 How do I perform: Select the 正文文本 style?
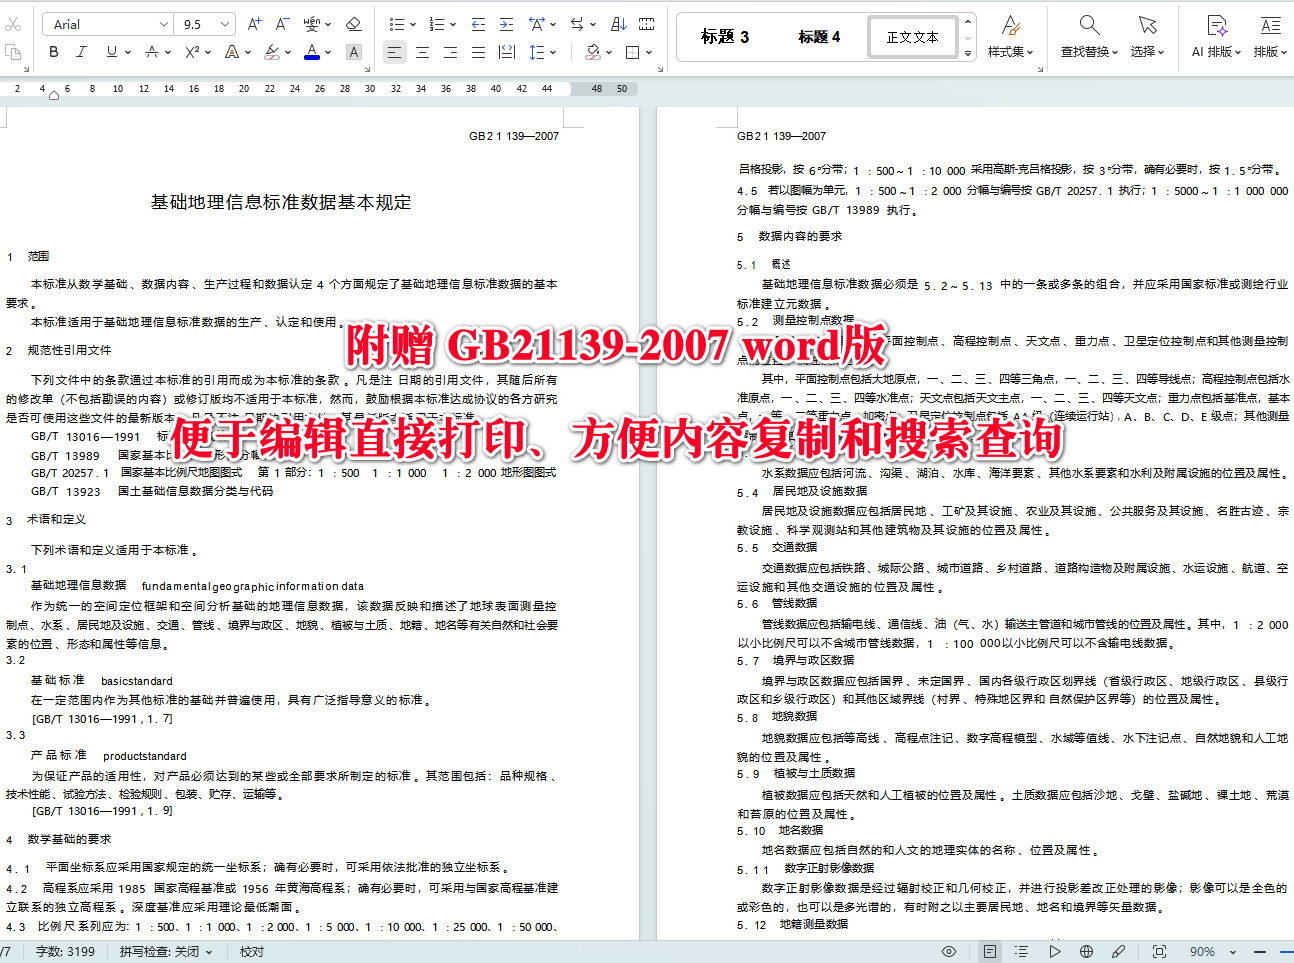pos(912,36)
